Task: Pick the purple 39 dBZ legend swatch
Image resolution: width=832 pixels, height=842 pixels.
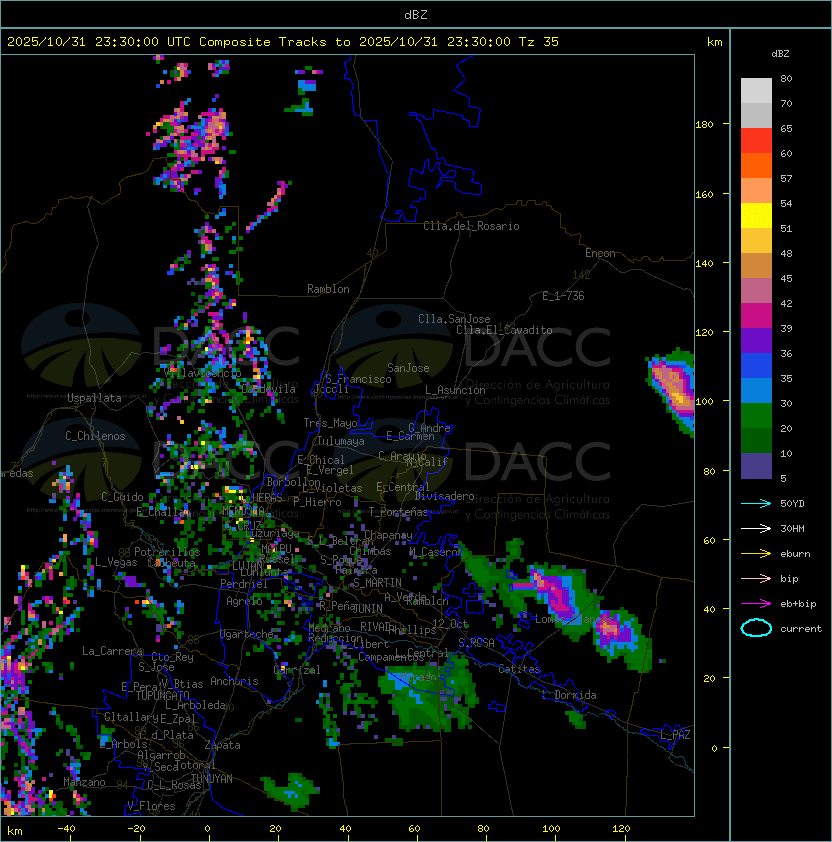Action: 756,340
